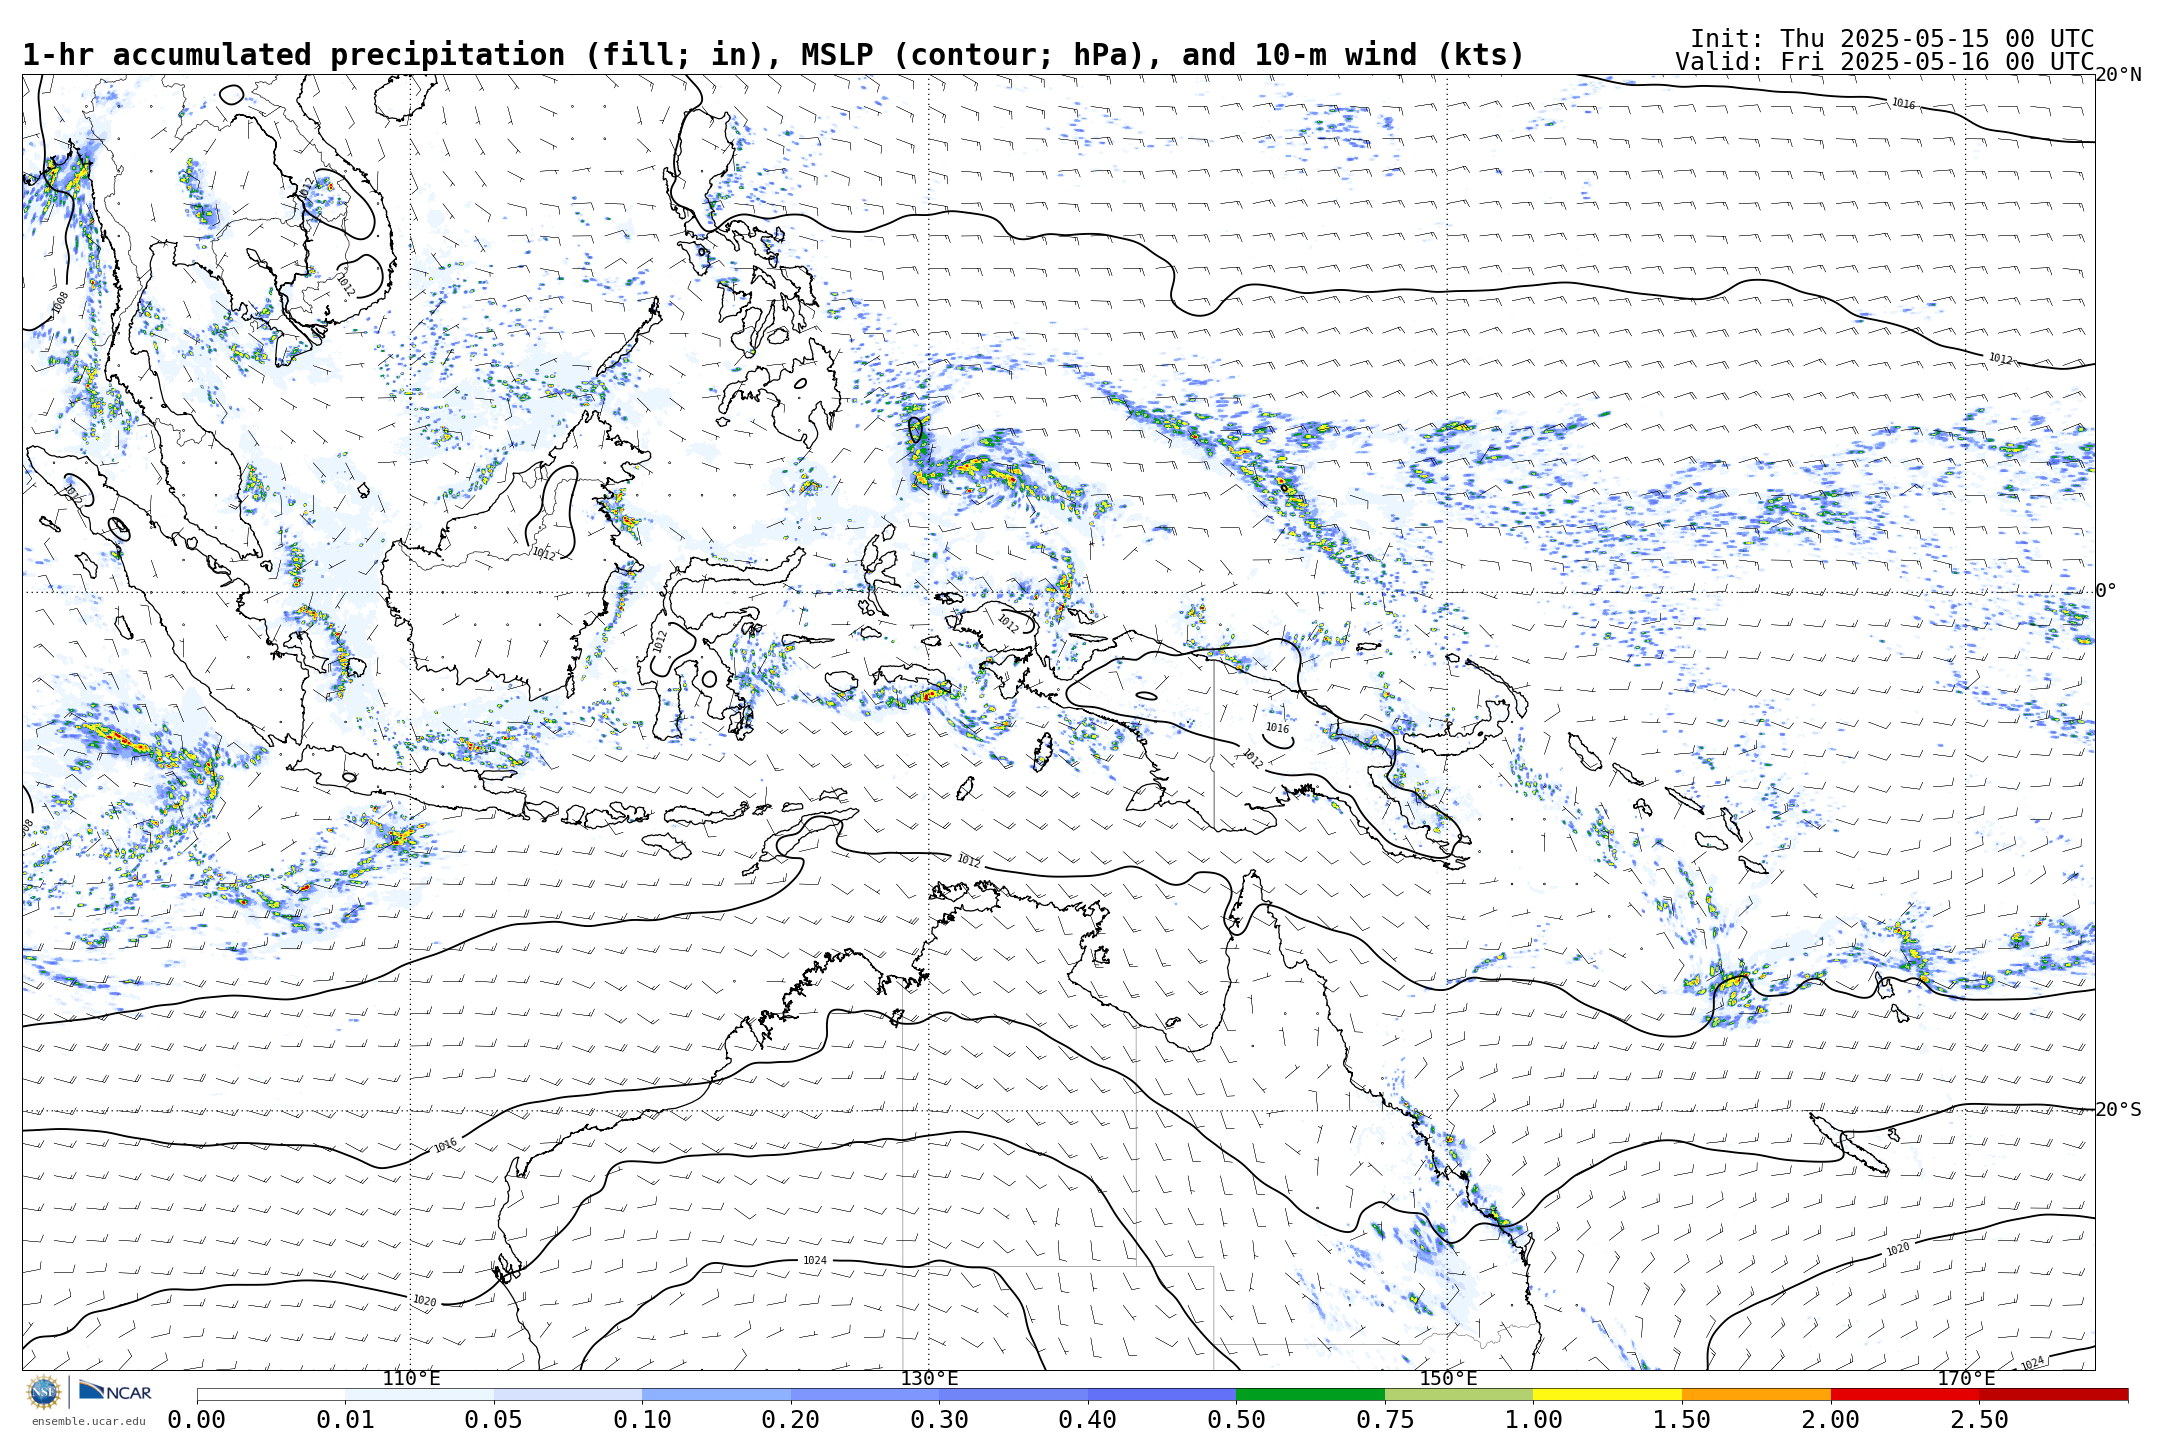
Task: Pick the red segment from 2.00 to 2.50
Action: click(1905, 1394)
